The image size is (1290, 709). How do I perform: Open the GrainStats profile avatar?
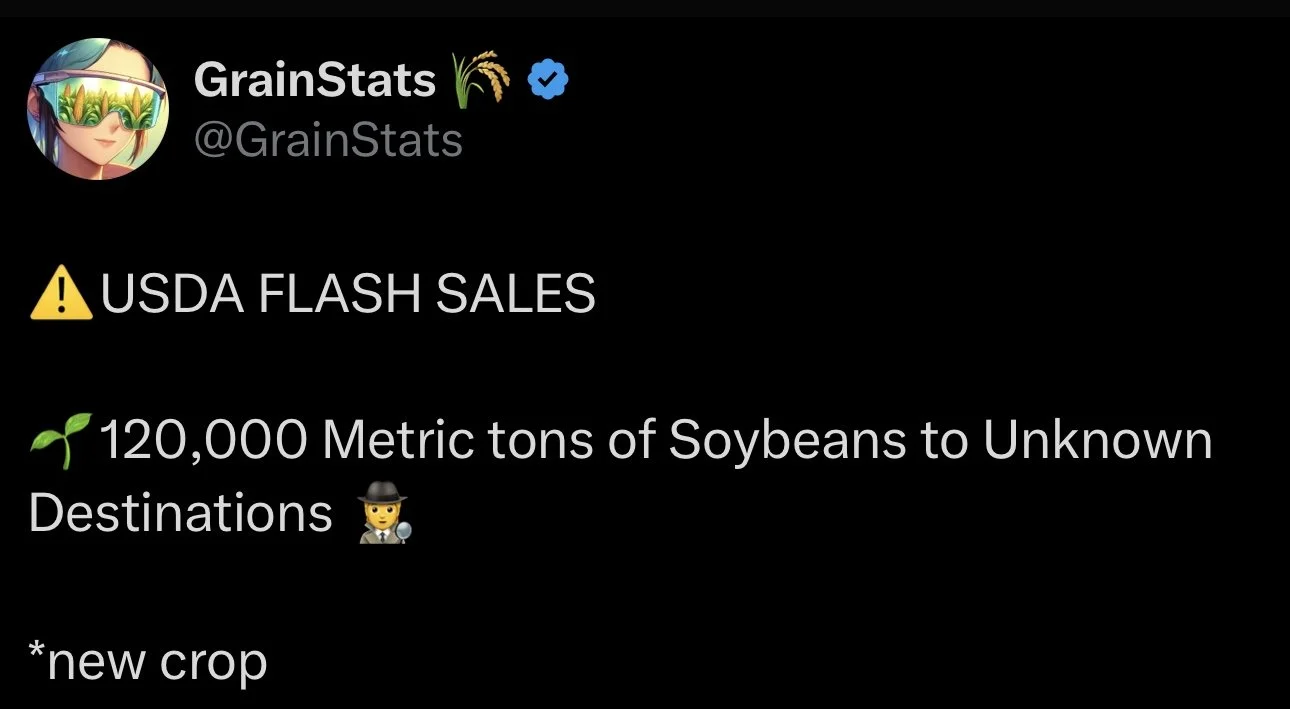pos(98,109)
